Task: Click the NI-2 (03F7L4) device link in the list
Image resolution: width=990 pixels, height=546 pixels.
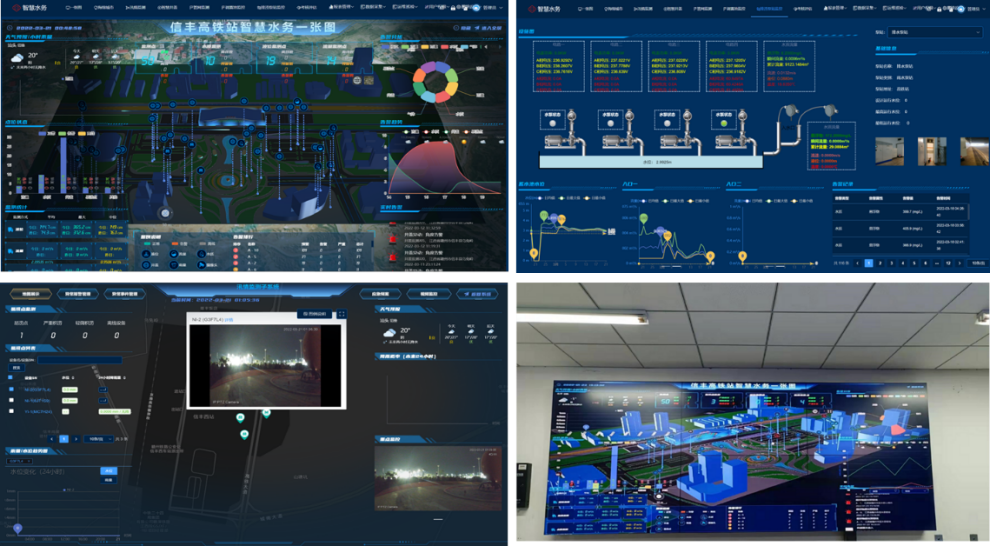Action: [x=37, y=389]
